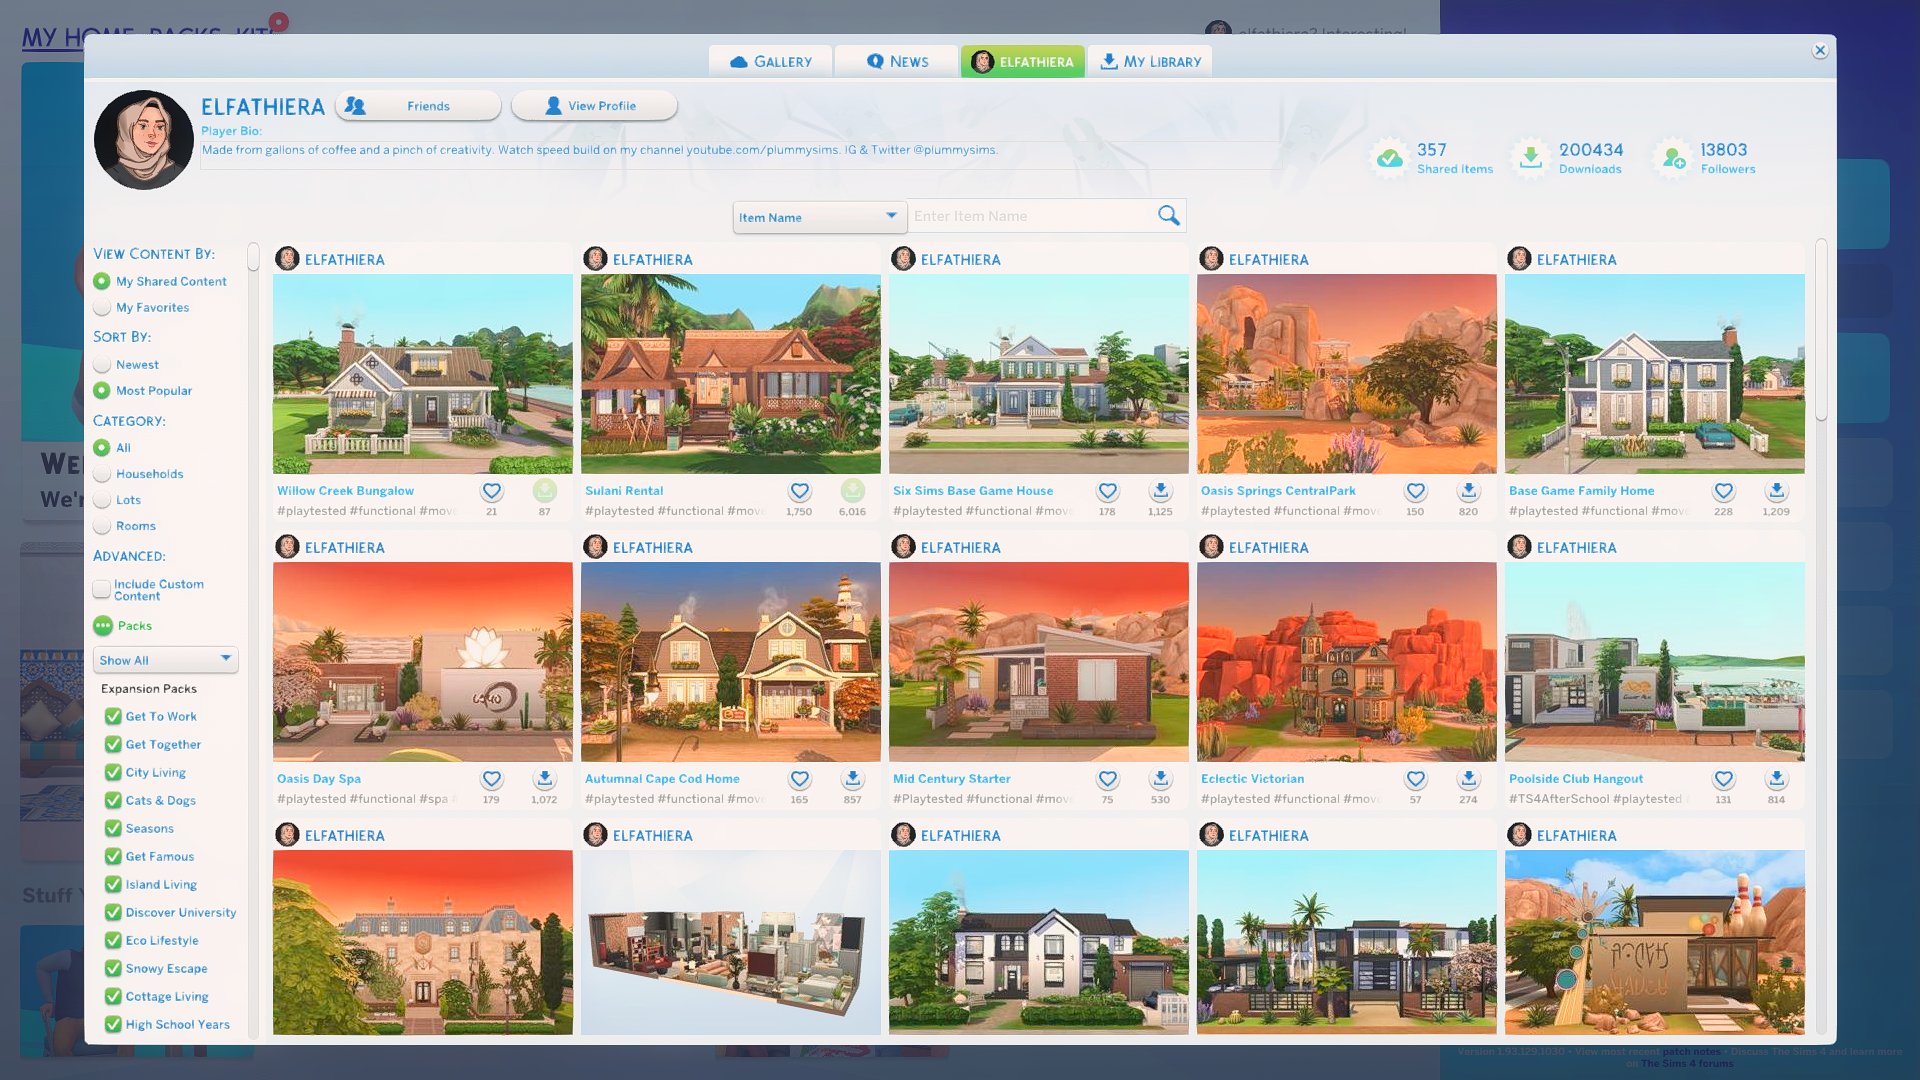Uncheck the High School Years pack
This screenshot has width=1920, height=1080.
click(113, 1025)
